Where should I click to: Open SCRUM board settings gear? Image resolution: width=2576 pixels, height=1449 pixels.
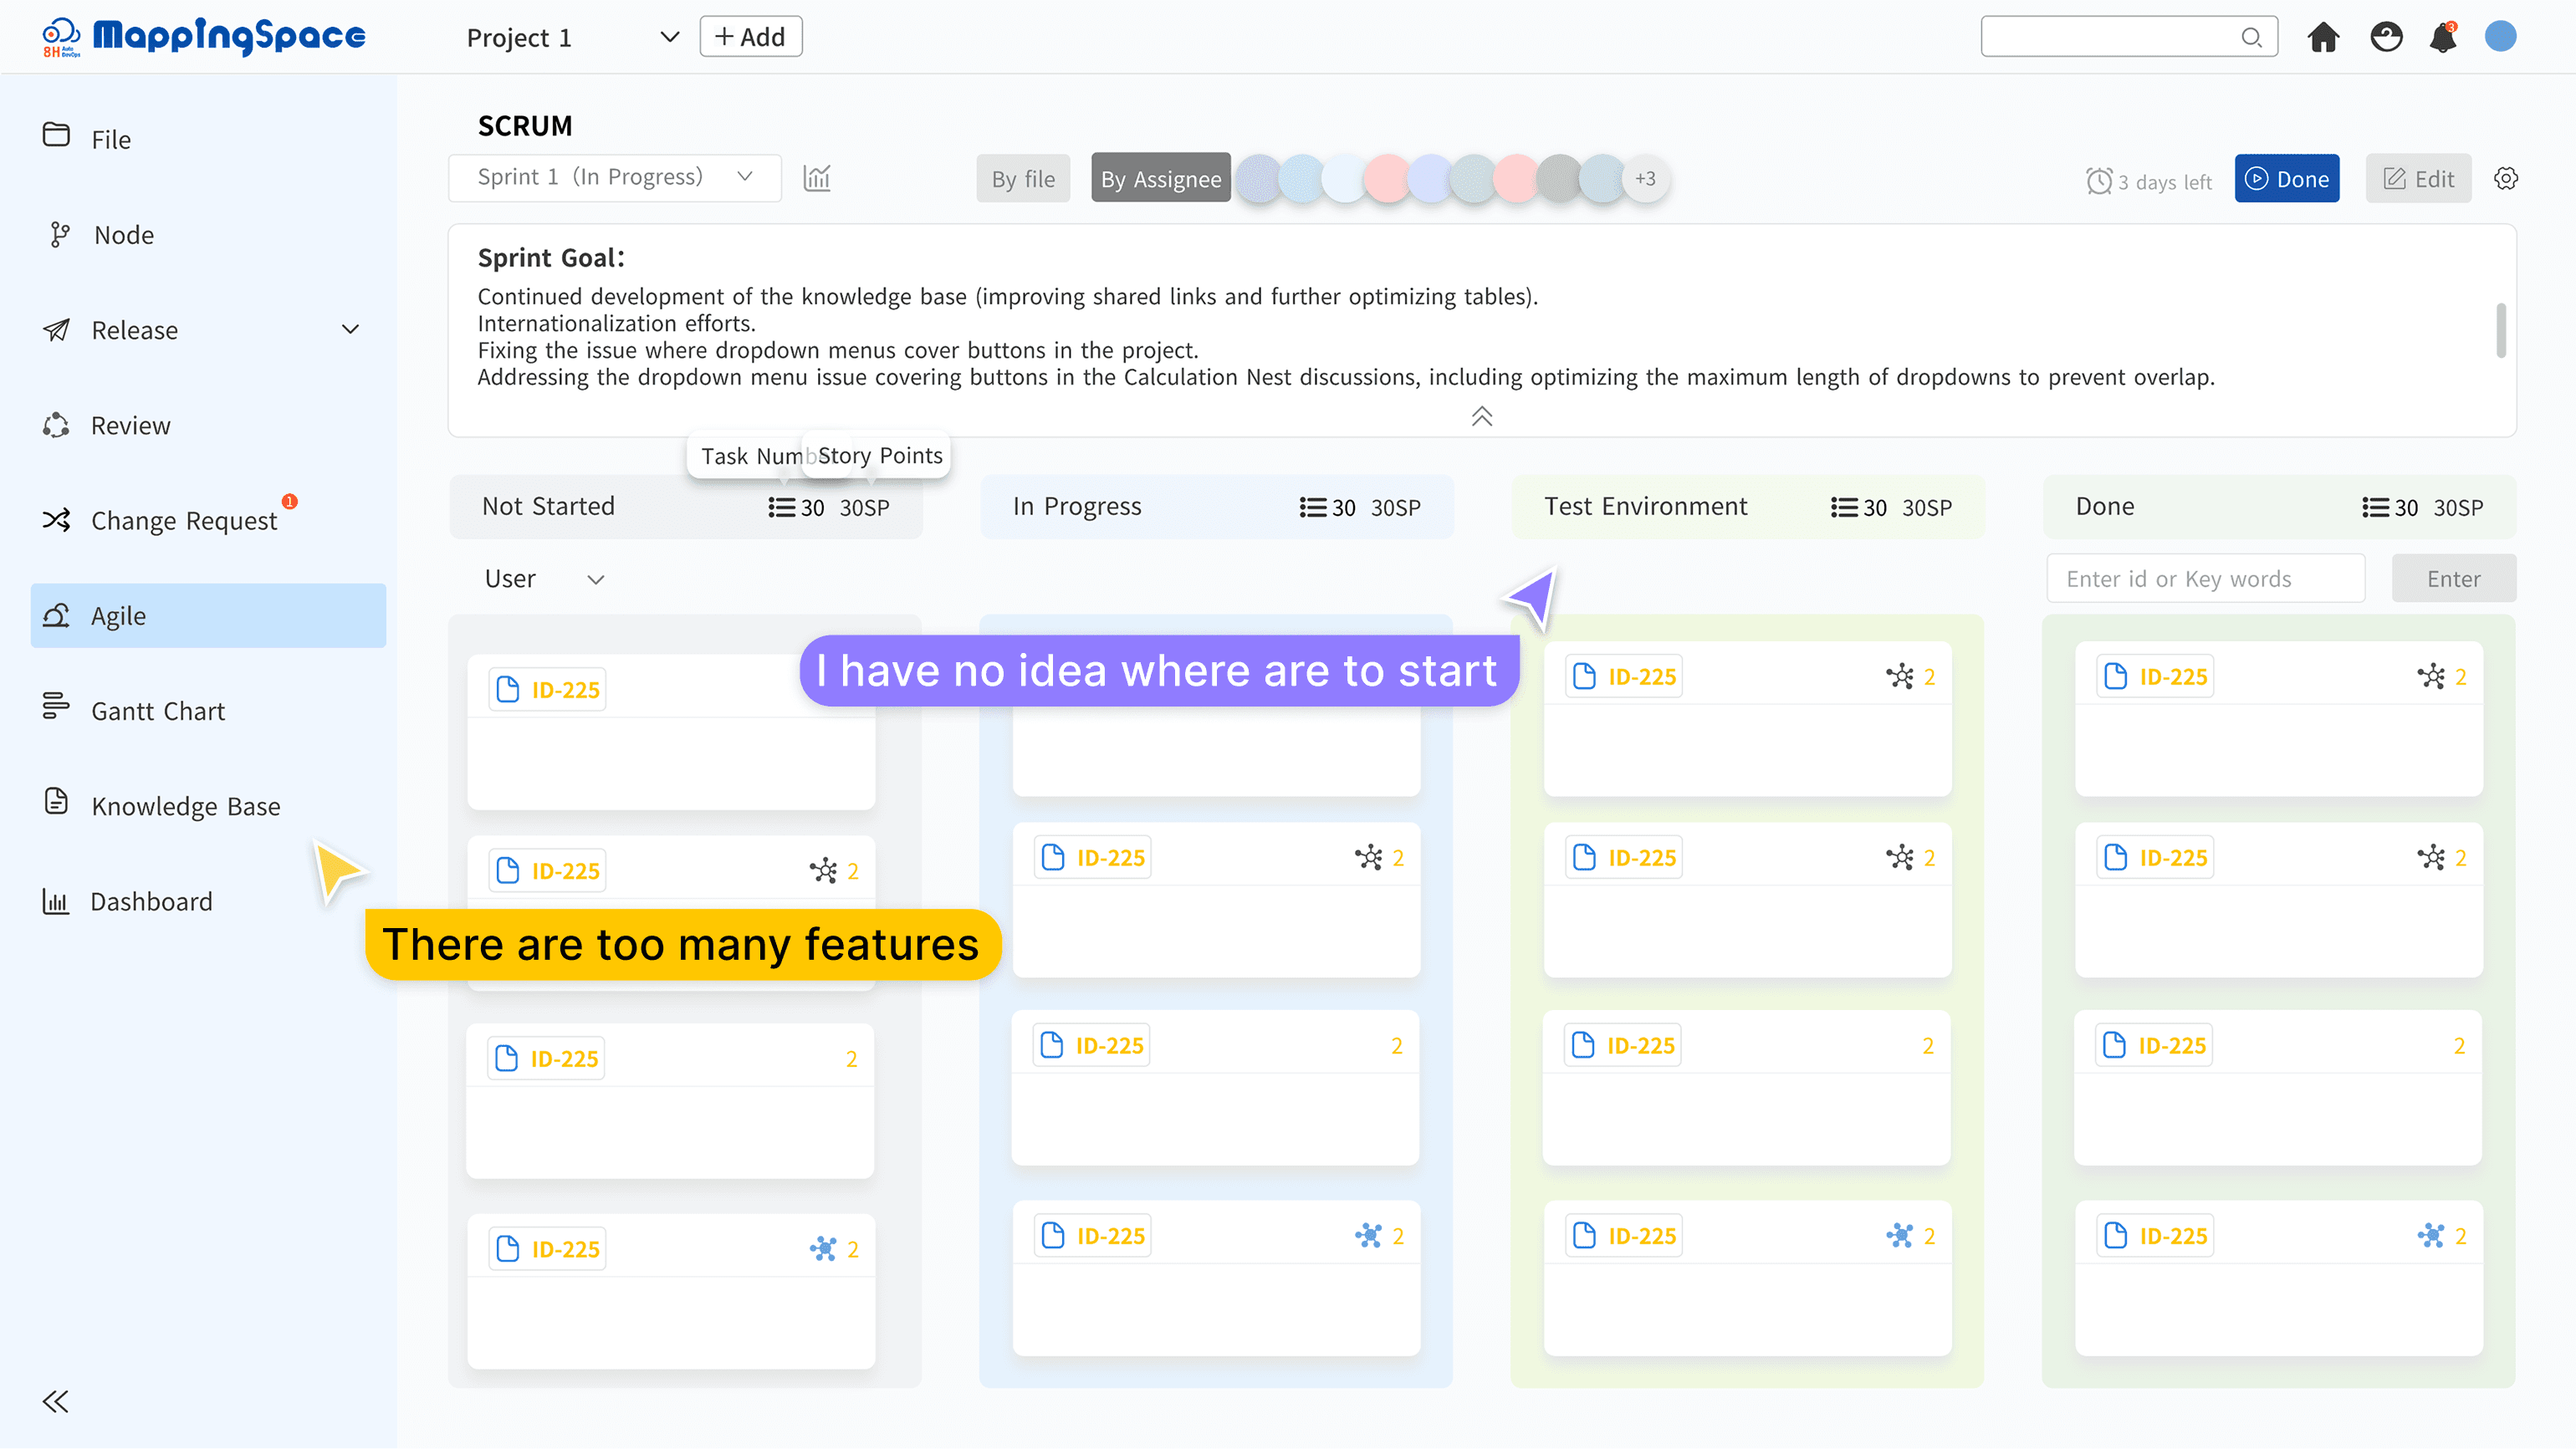click(2505, 178)
